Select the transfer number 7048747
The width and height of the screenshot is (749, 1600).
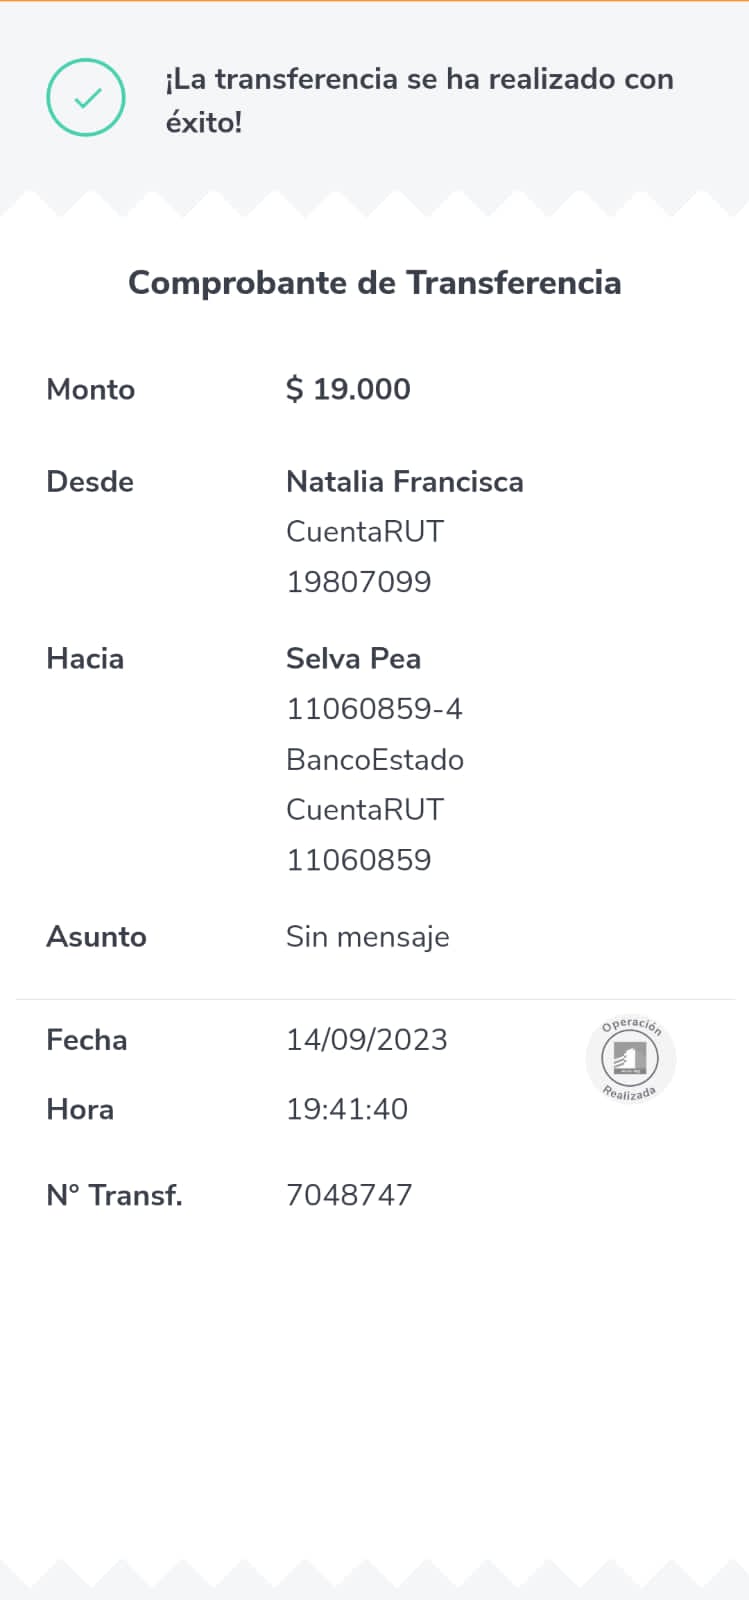(349, 1195)
